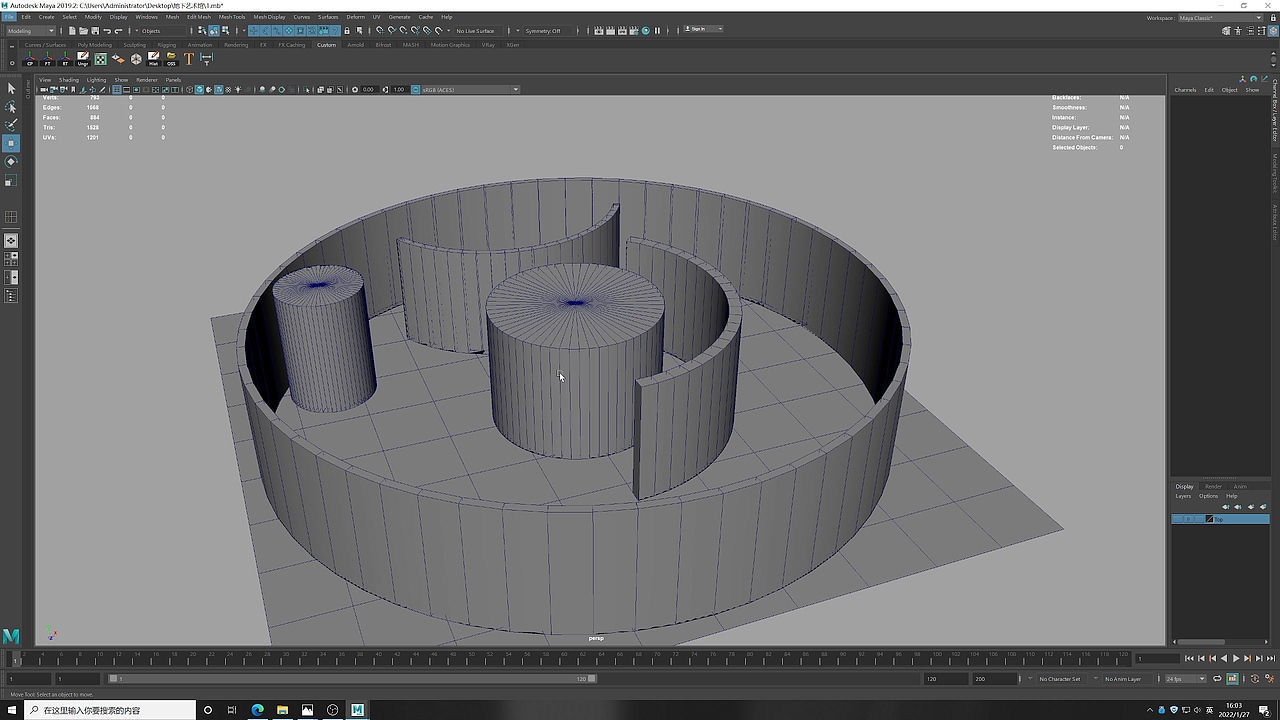Save the scene with the disk icon
The height and width of the screenshot is (720, 1280).
point(93,31)
